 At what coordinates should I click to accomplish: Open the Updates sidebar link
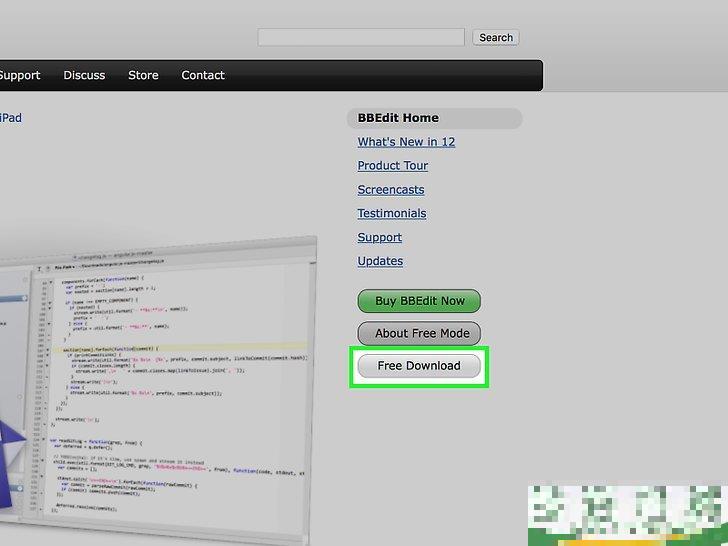click(x=380, y=261)
